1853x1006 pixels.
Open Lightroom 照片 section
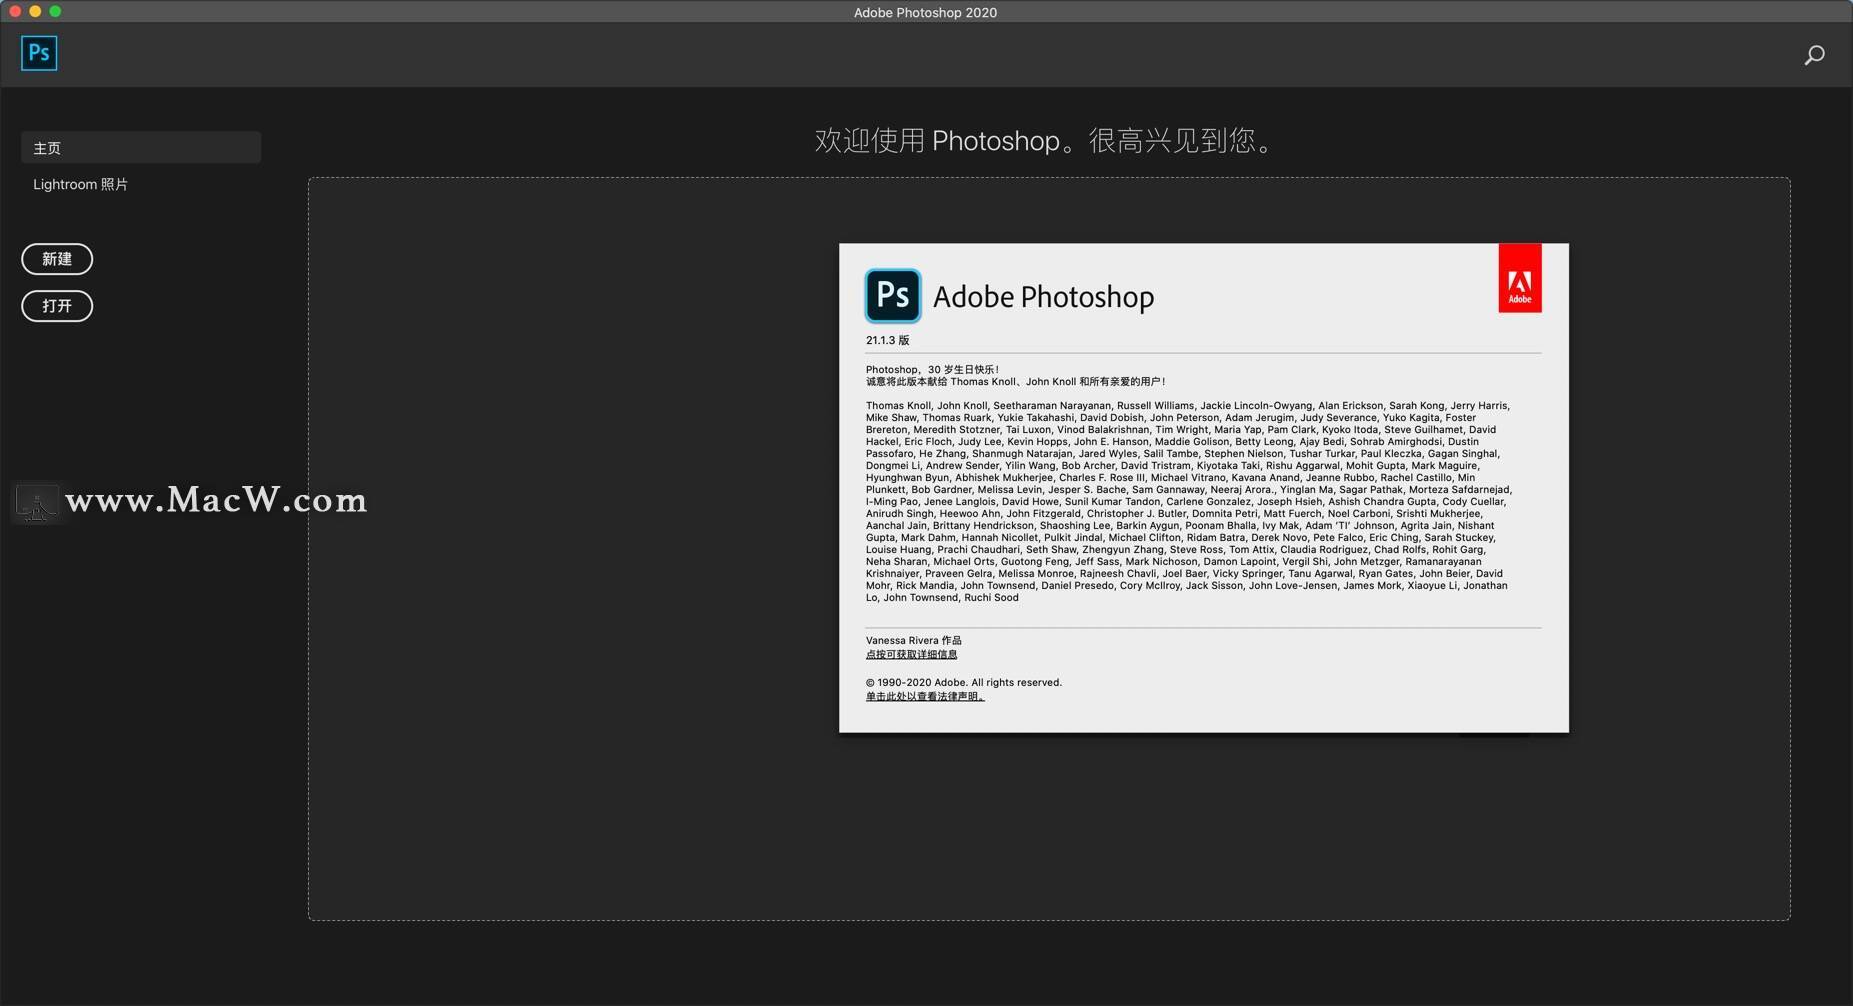coord(80,184)
